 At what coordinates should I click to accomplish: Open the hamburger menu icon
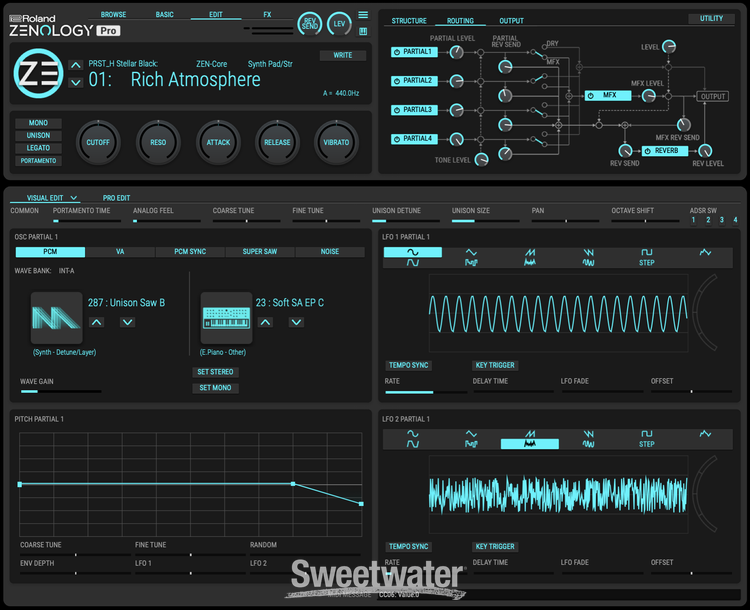pyautogui.click(x=363, y=15)
